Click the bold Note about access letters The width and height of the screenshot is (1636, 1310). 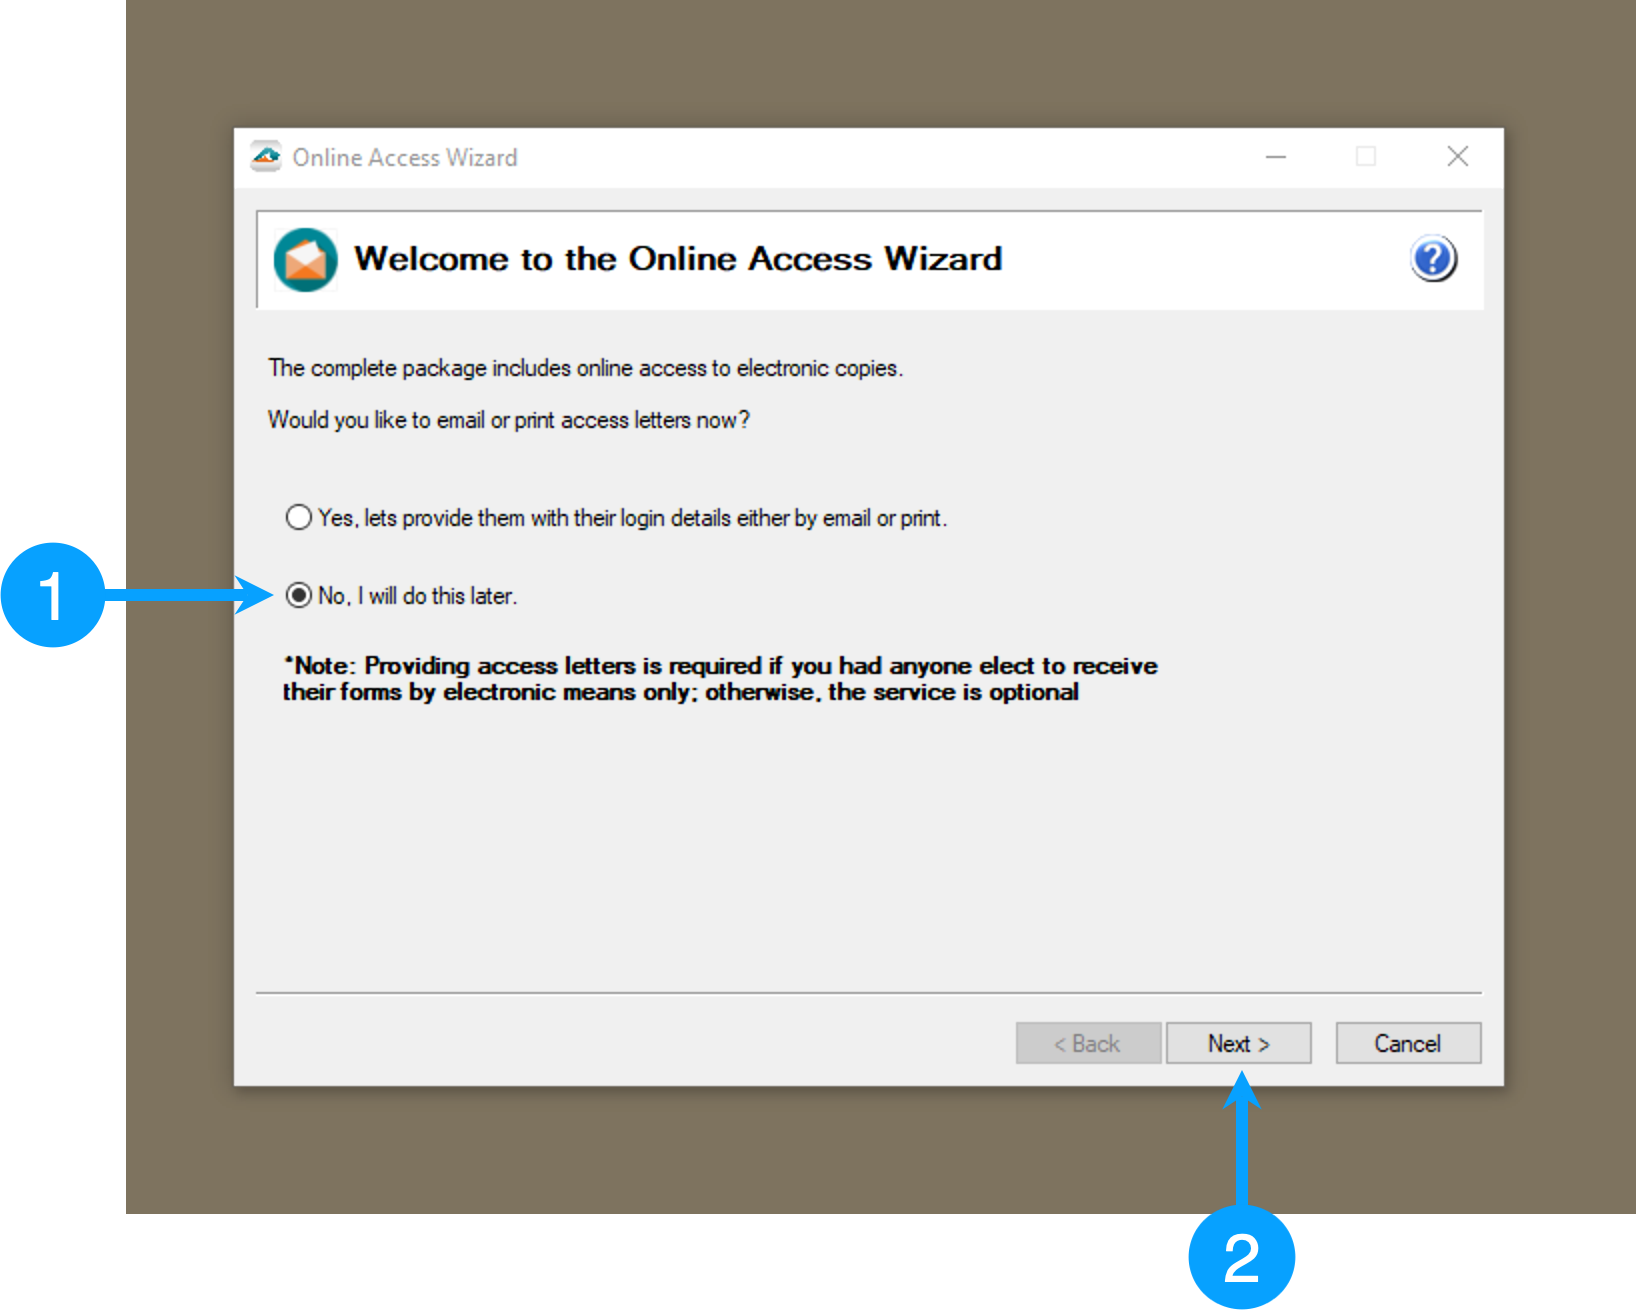(719, 679)
